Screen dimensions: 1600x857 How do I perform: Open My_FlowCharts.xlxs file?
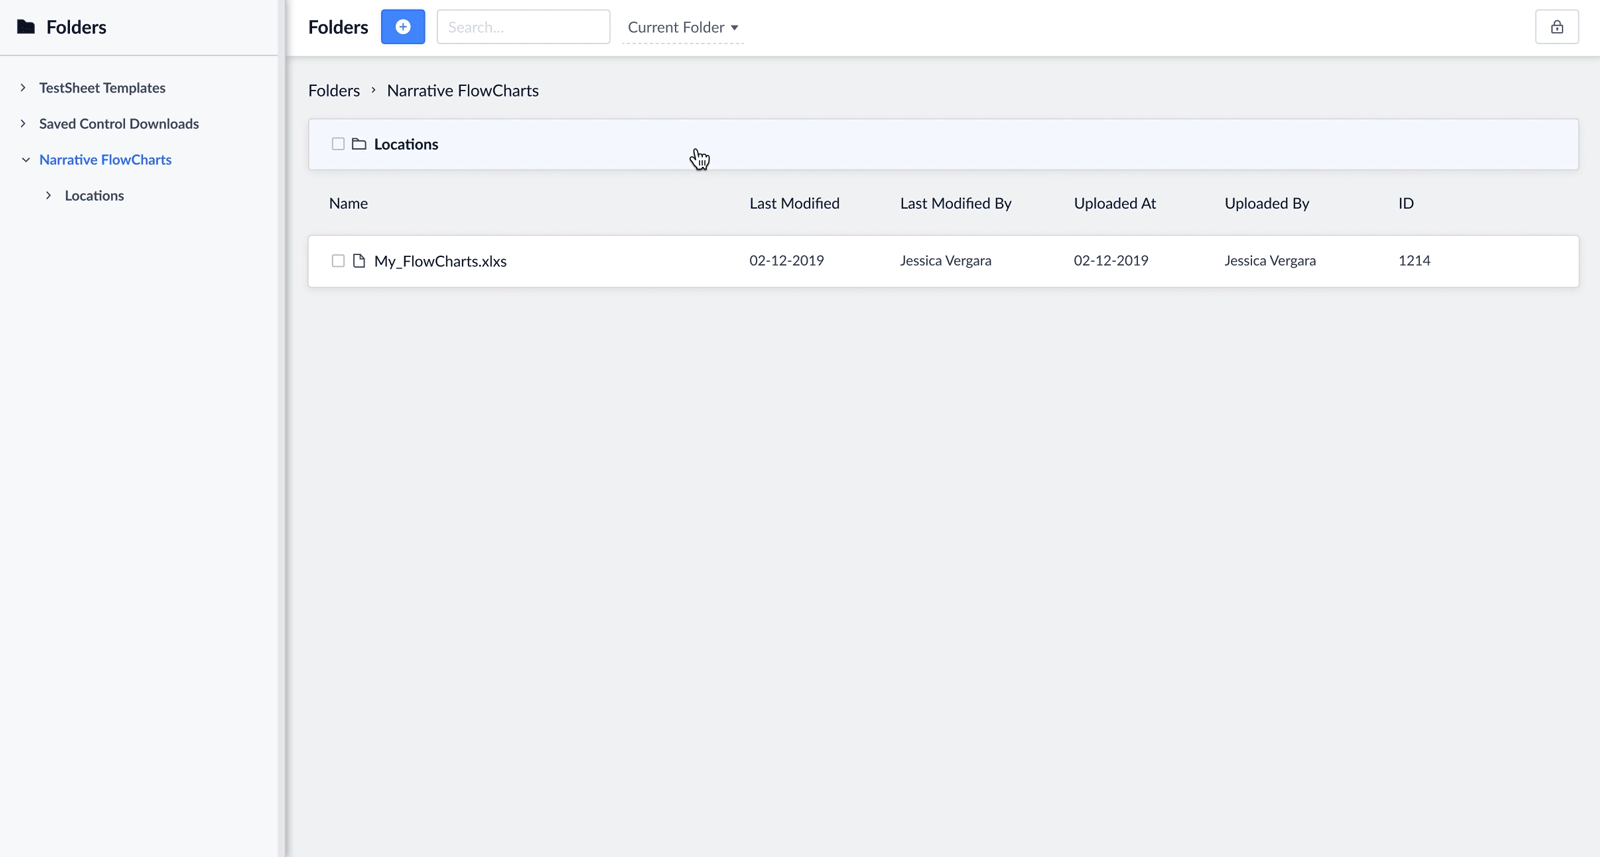pos(440,261)
